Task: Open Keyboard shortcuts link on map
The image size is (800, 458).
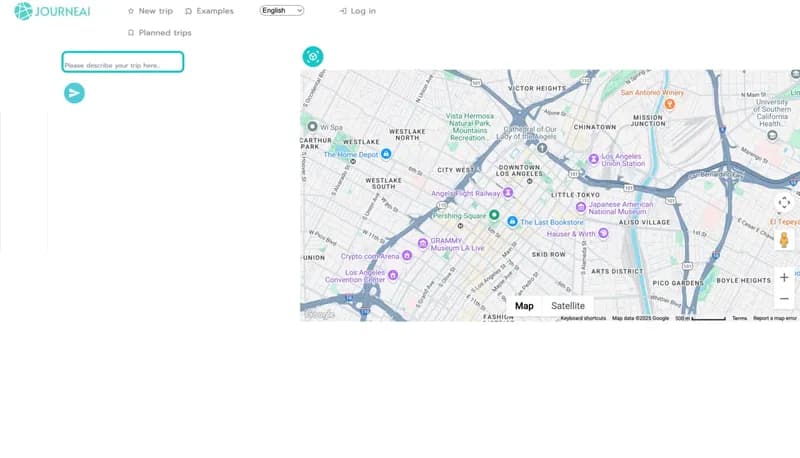Action: (x=583, y=318)
